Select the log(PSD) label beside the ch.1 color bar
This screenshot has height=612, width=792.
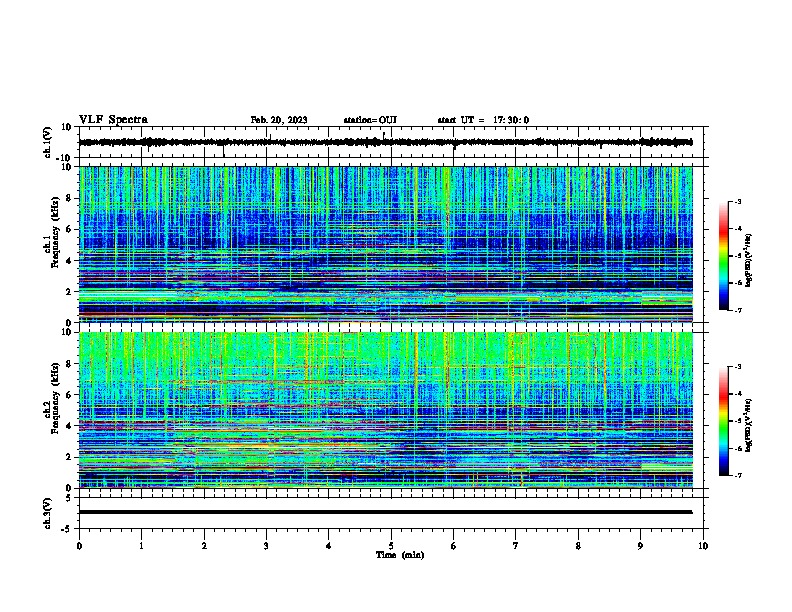pyautogui.click(x=748, y=261)
